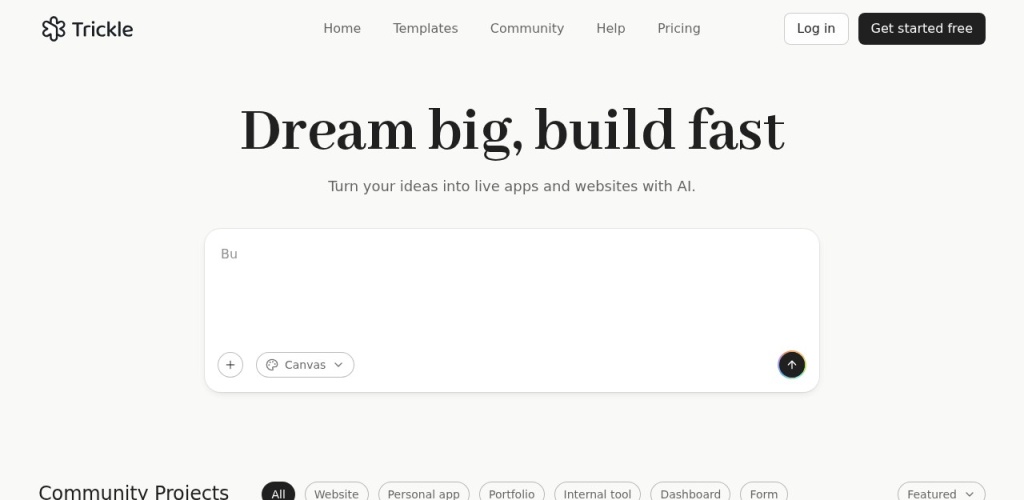This screenshot has width=1024, height=500.
Task: Toggle the Personal app filter
Action: coord(423,493)
